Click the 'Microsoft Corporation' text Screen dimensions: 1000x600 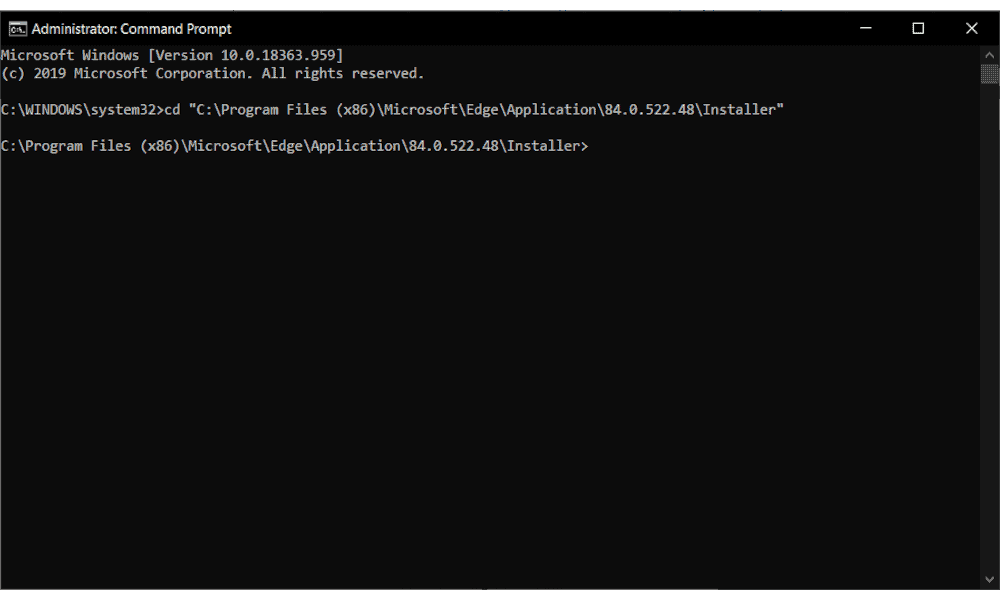click(x=163, y=73)
